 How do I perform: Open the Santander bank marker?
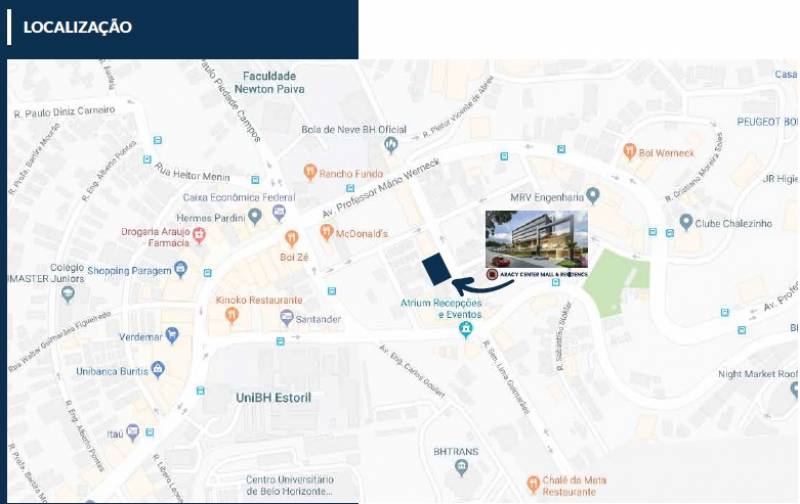pyautogui.click(x=287, y=318)
